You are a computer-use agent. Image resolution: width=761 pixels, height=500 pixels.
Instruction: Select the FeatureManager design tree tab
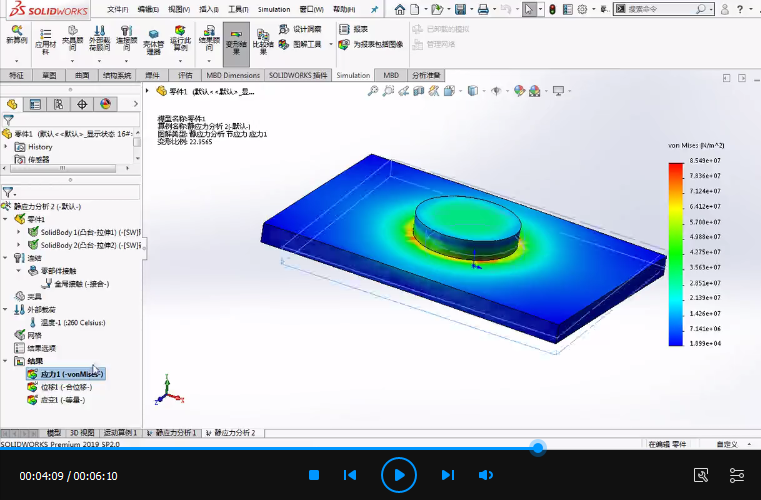(12, 104)
